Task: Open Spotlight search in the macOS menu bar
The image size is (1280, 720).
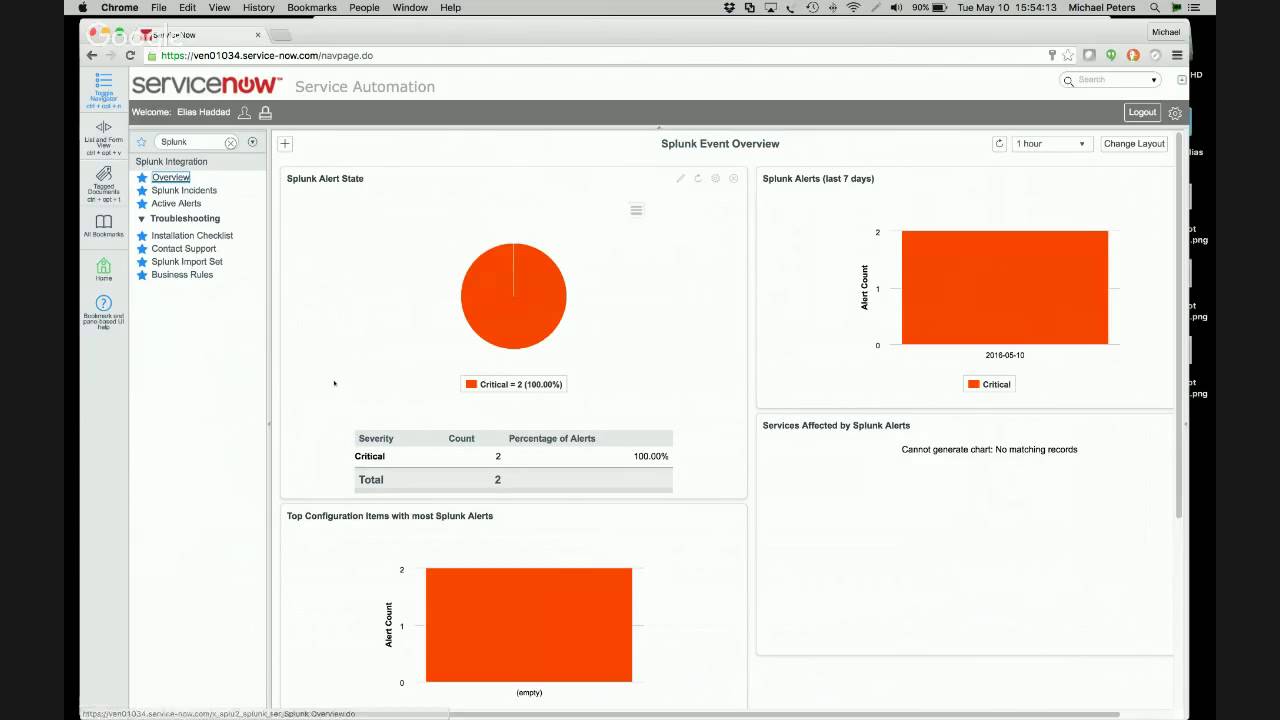Action: point(1154,7)
